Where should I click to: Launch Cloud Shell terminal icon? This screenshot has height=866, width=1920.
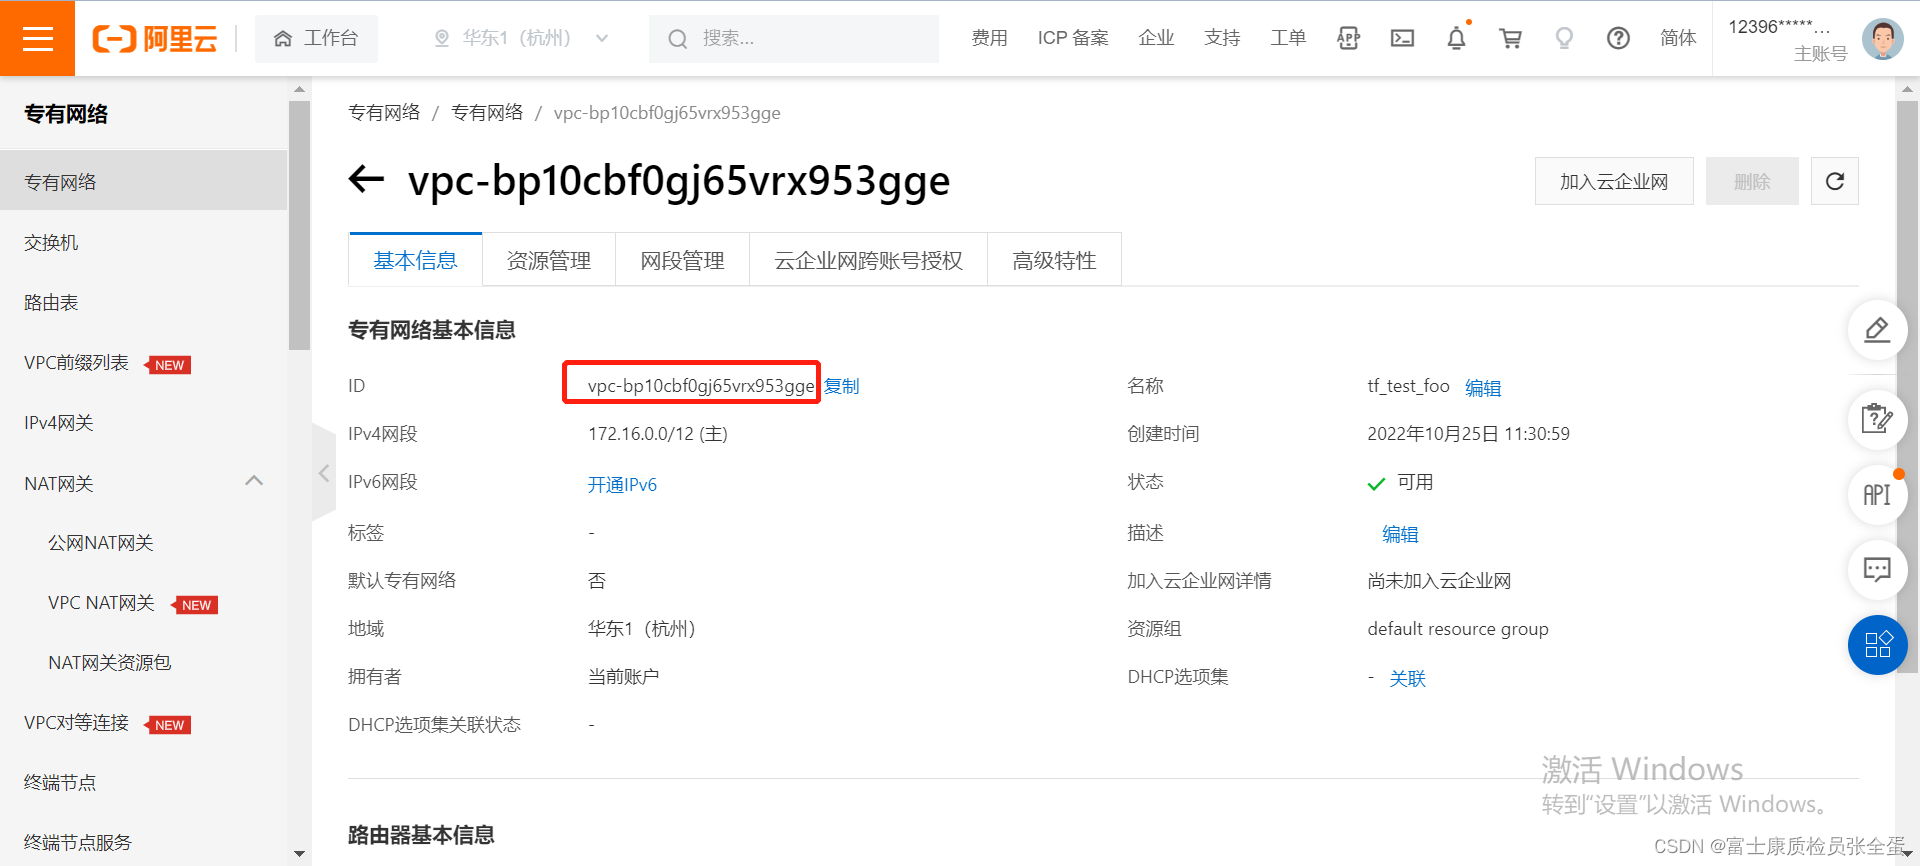[x=1402, y=38]
